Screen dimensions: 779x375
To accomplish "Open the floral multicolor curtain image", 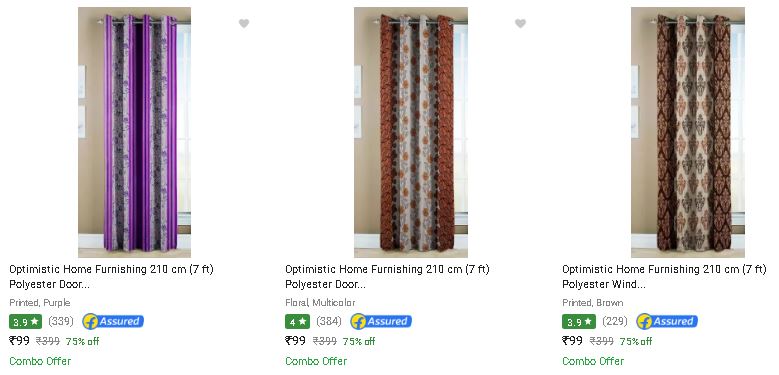I will coord(411,132).
